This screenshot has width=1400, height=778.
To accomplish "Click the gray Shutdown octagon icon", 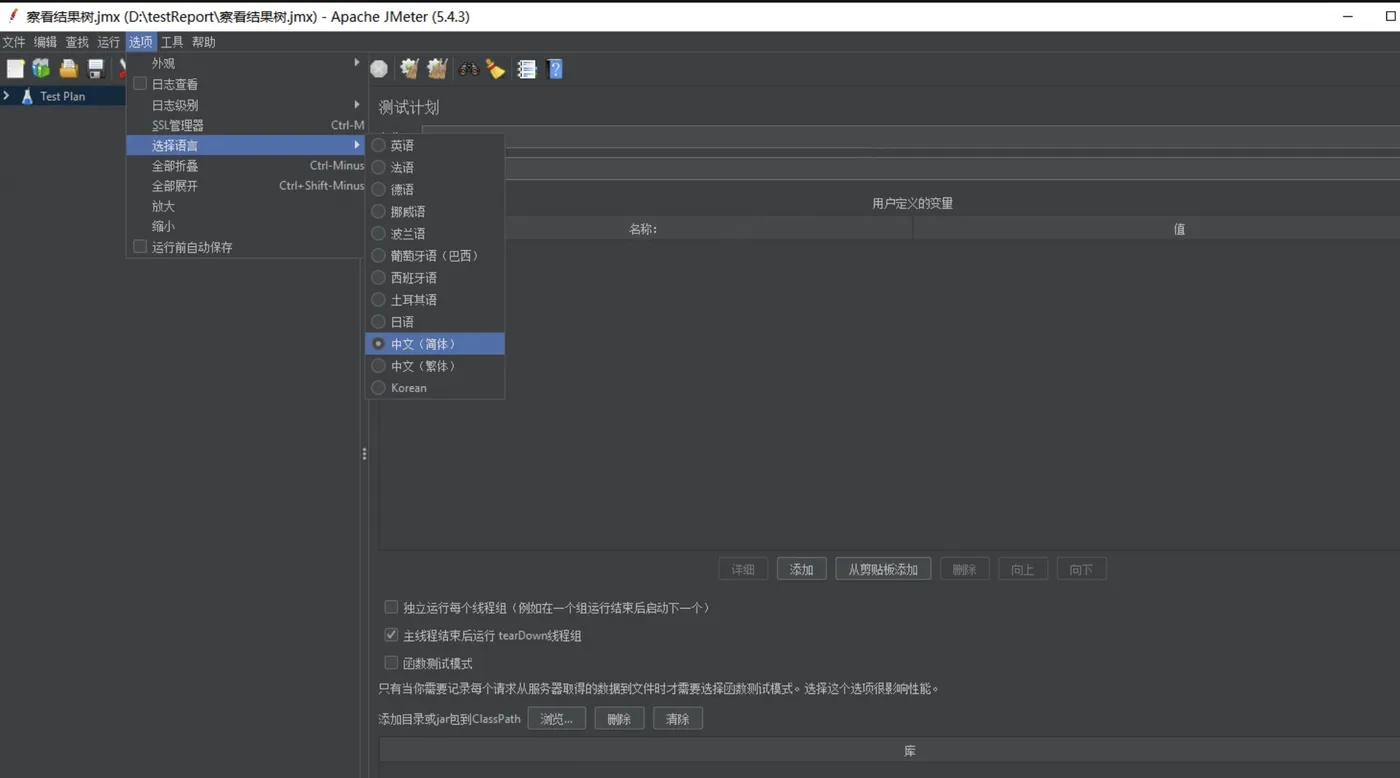I will 379,69.
